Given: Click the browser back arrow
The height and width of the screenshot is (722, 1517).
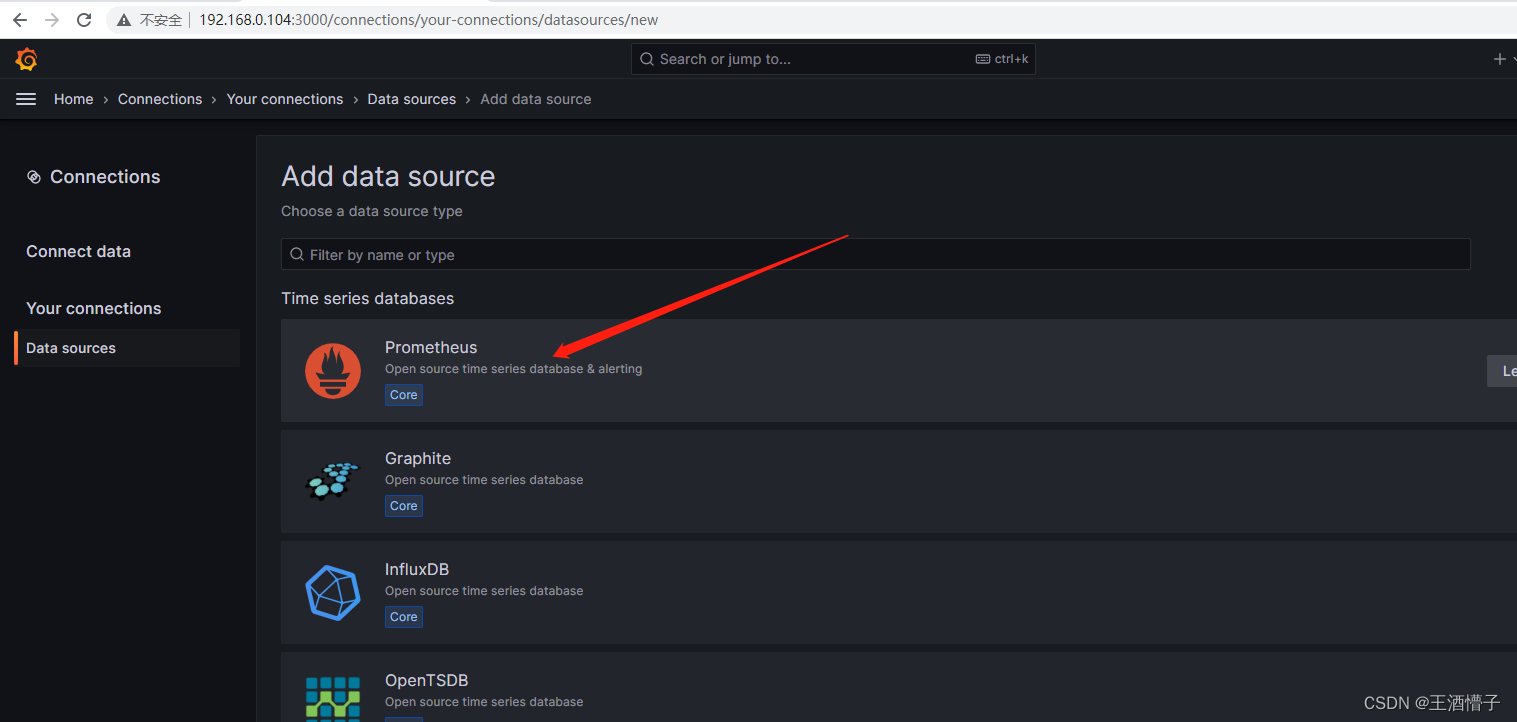Looking at the screenshot, I should [x=19, y=20].
